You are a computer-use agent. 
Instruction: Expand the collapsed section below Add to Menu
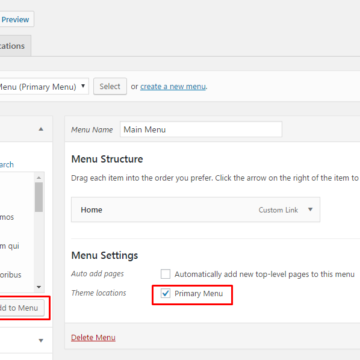pyautogui.click(x=41, y=340)
